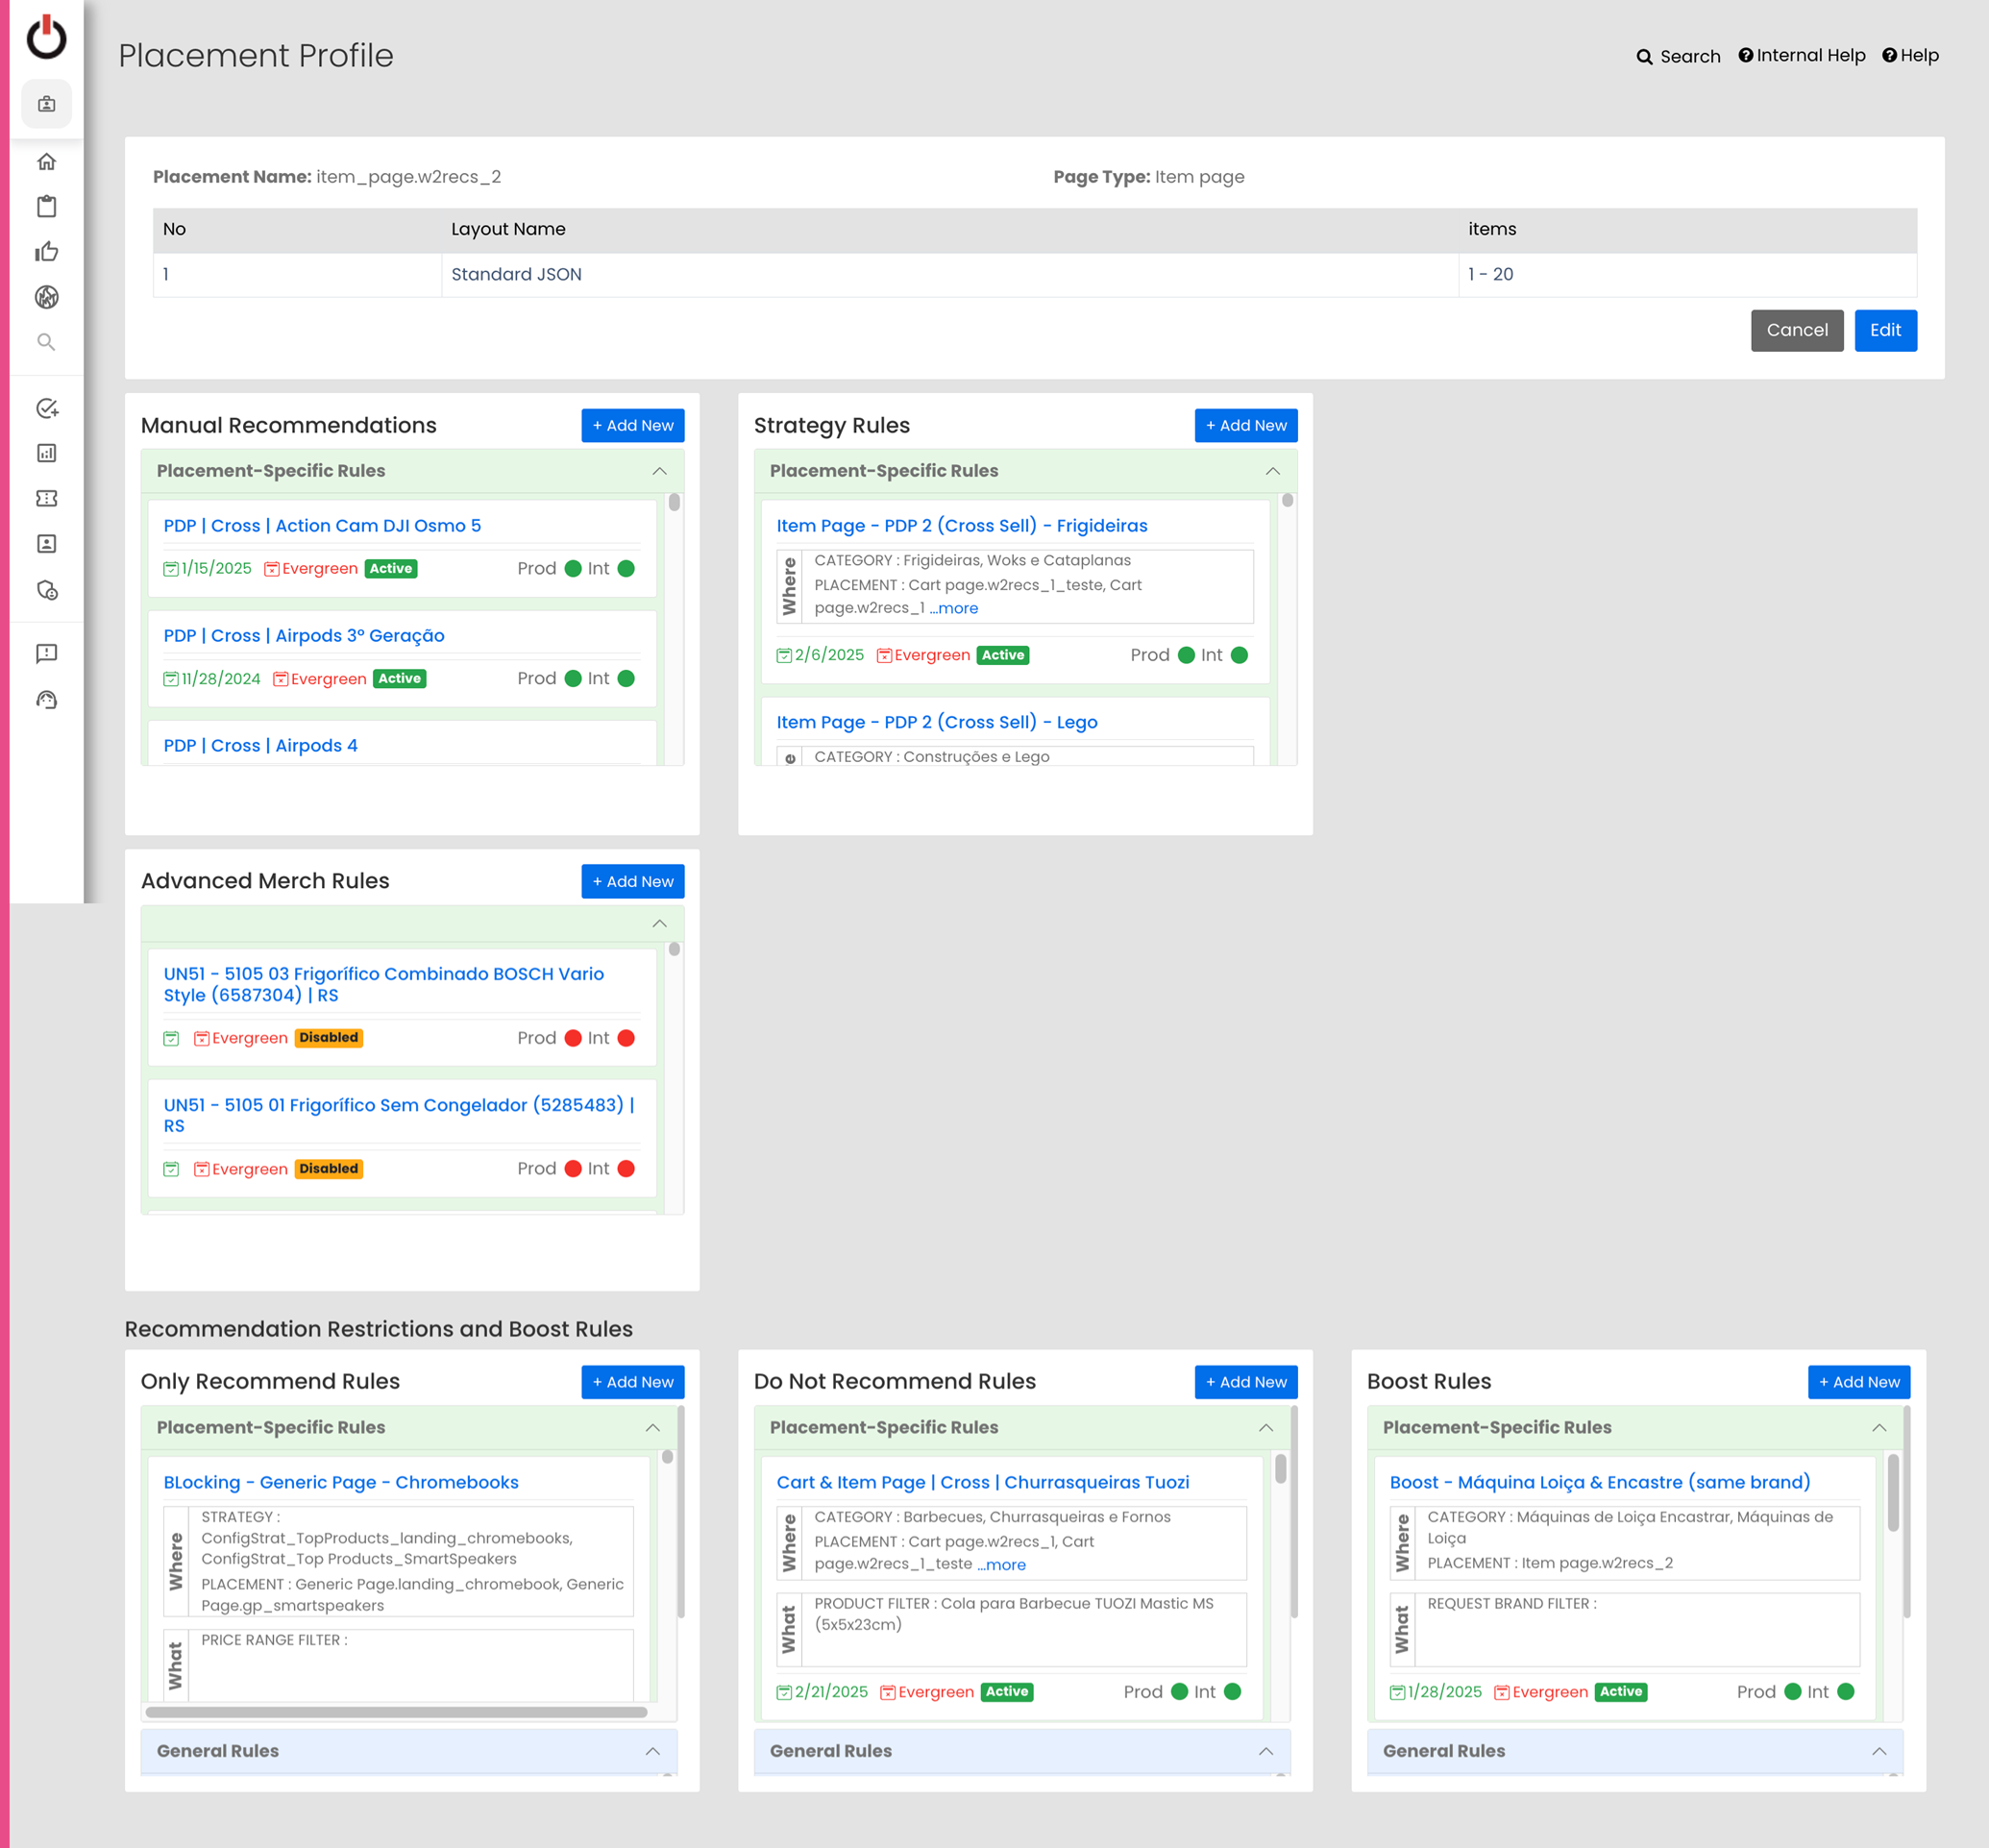The height and width of the screenshot is (1848, 1989).
Task: Open PDP | Cross | Airpods 3ª Geração rule
Action: tap(304, 636)
